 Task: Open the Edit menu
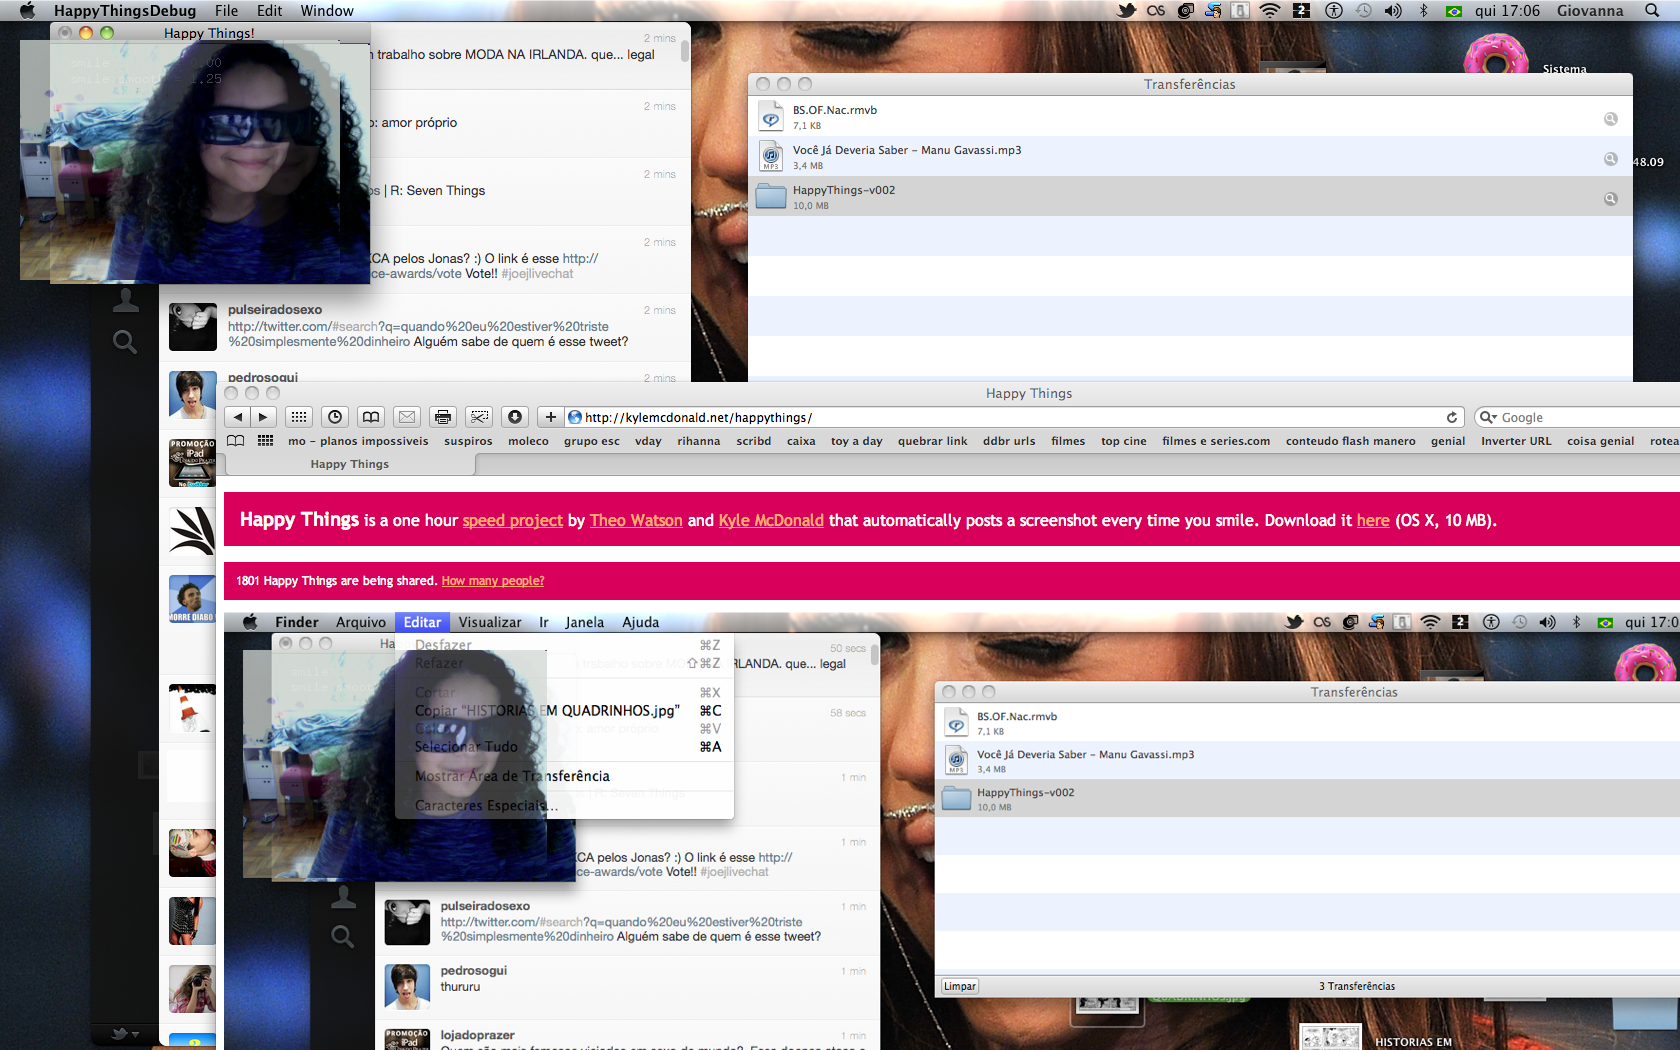(x=270, y=11)
